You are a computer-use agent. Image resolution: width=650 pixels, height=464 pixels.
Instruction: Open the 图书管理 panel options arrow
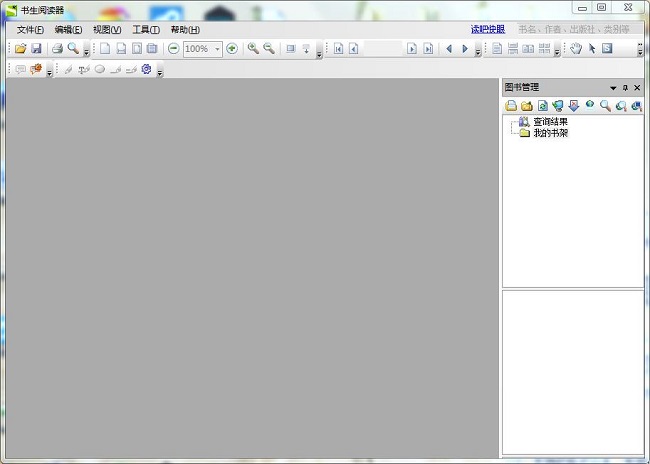(x=613, y=88)
